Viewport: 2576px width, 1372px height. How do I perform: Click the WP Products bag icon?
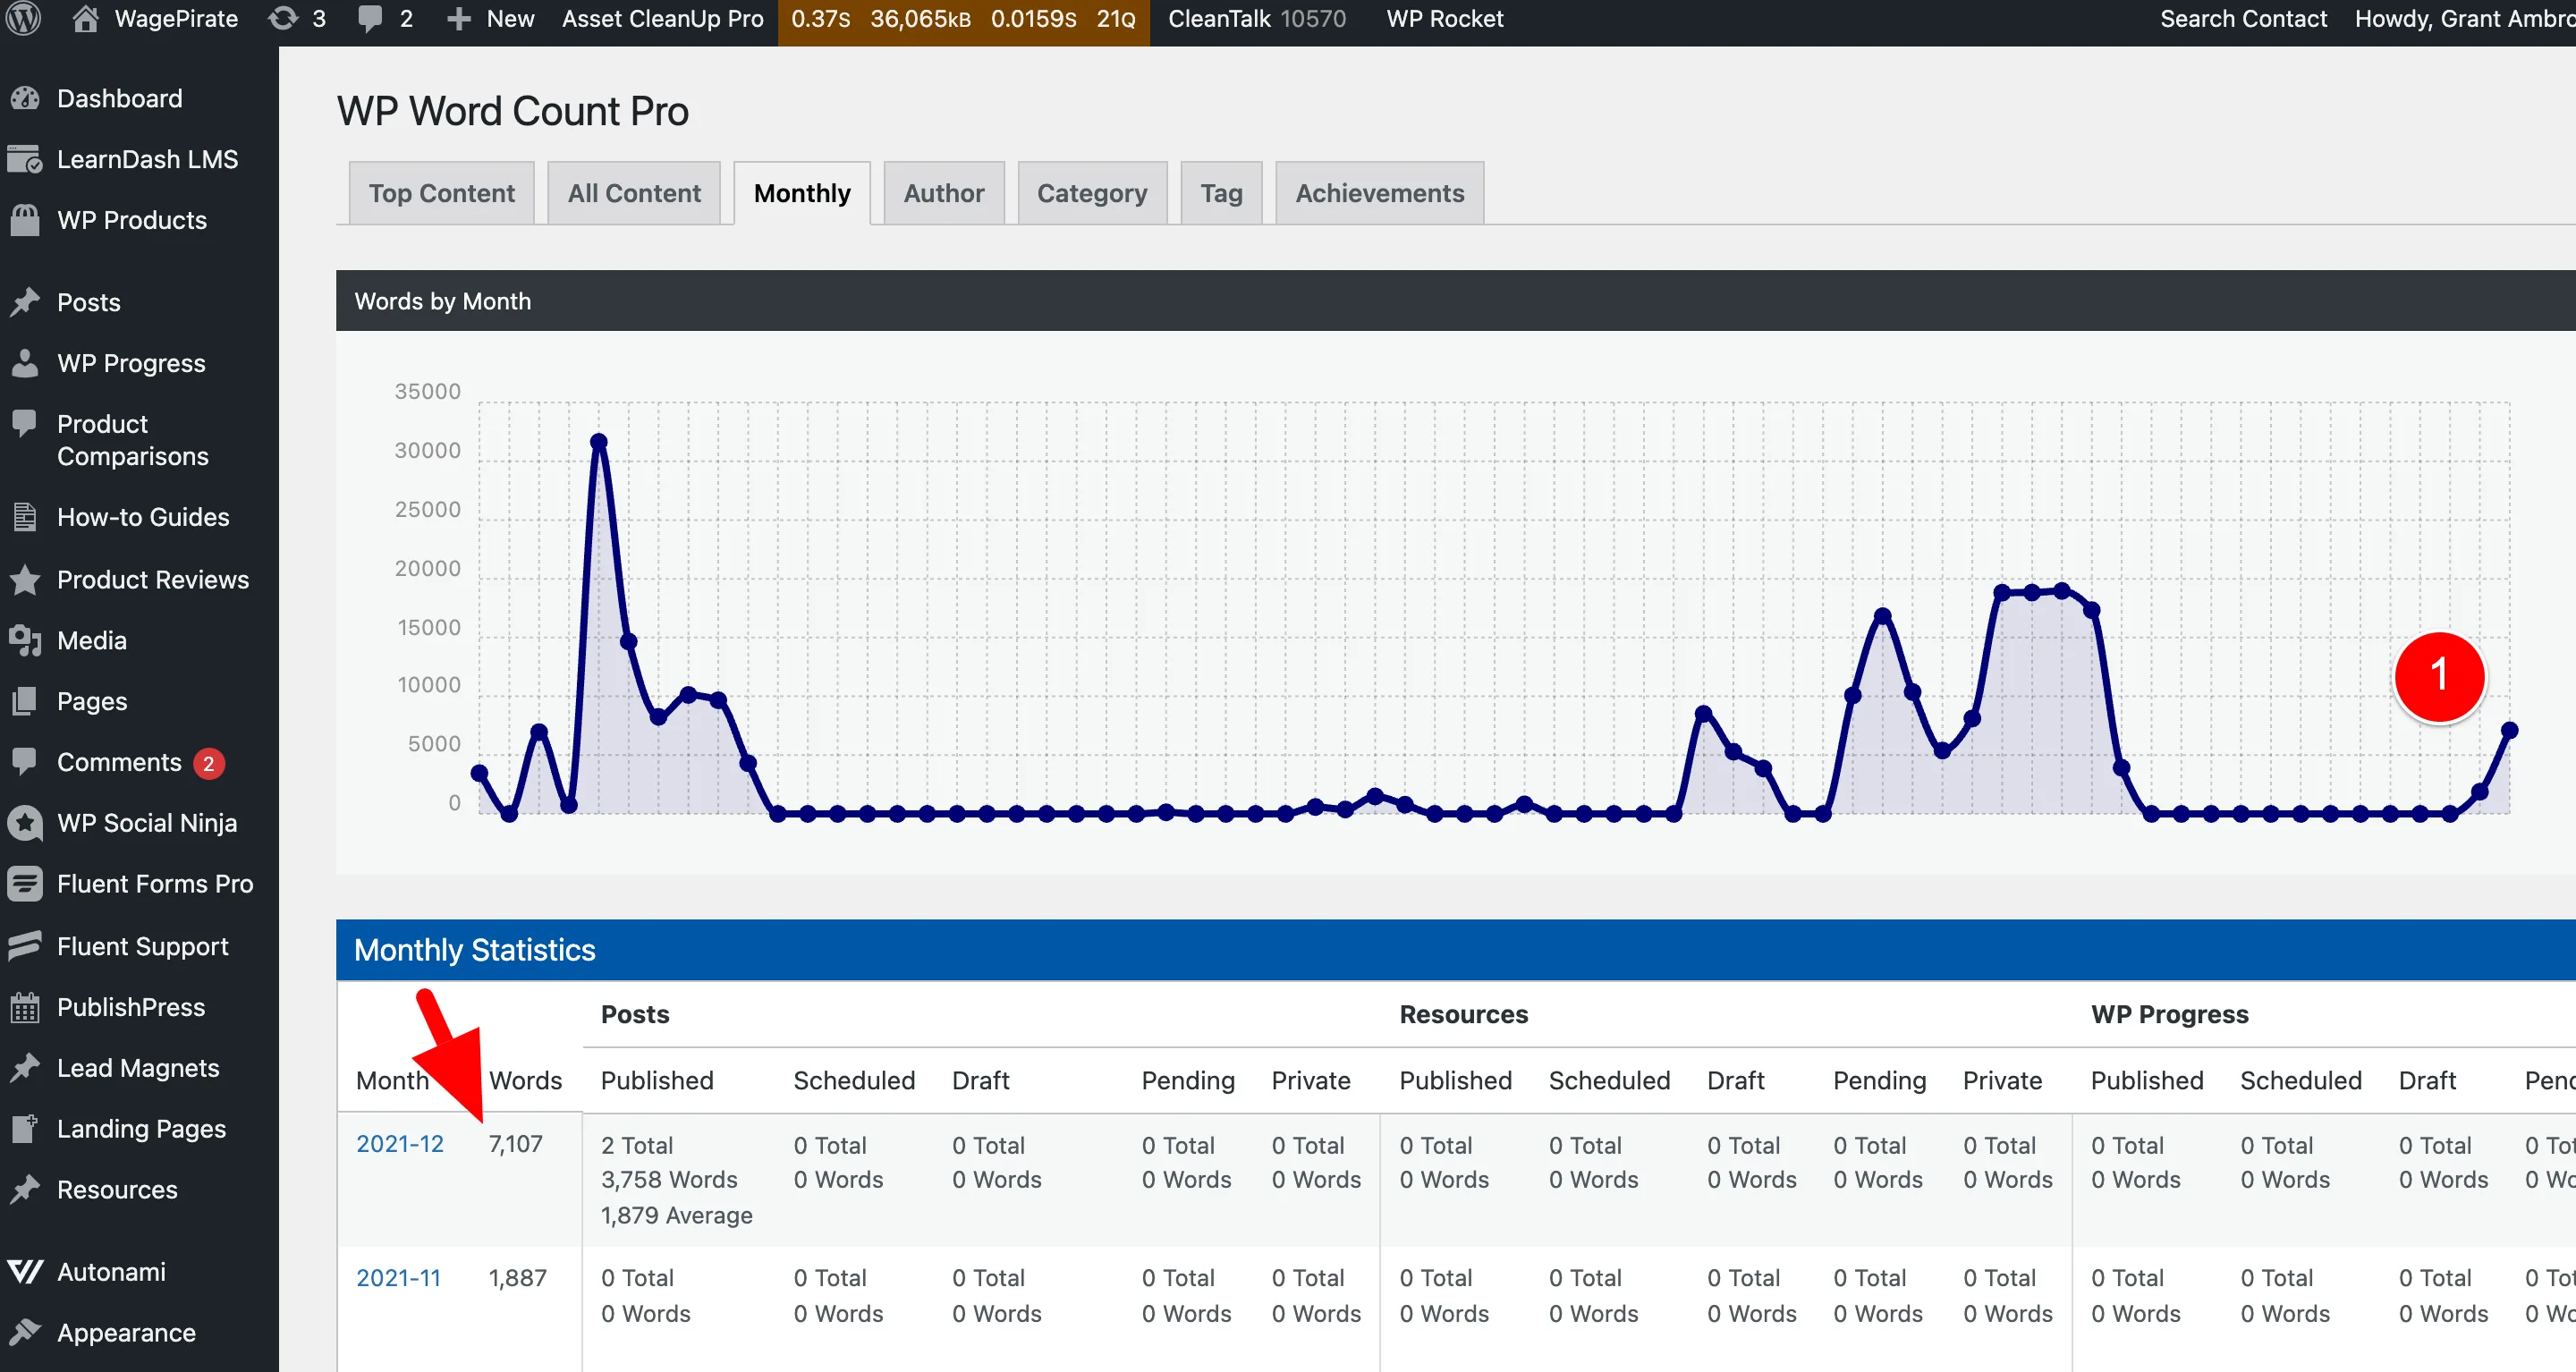(x=25, y=220)
